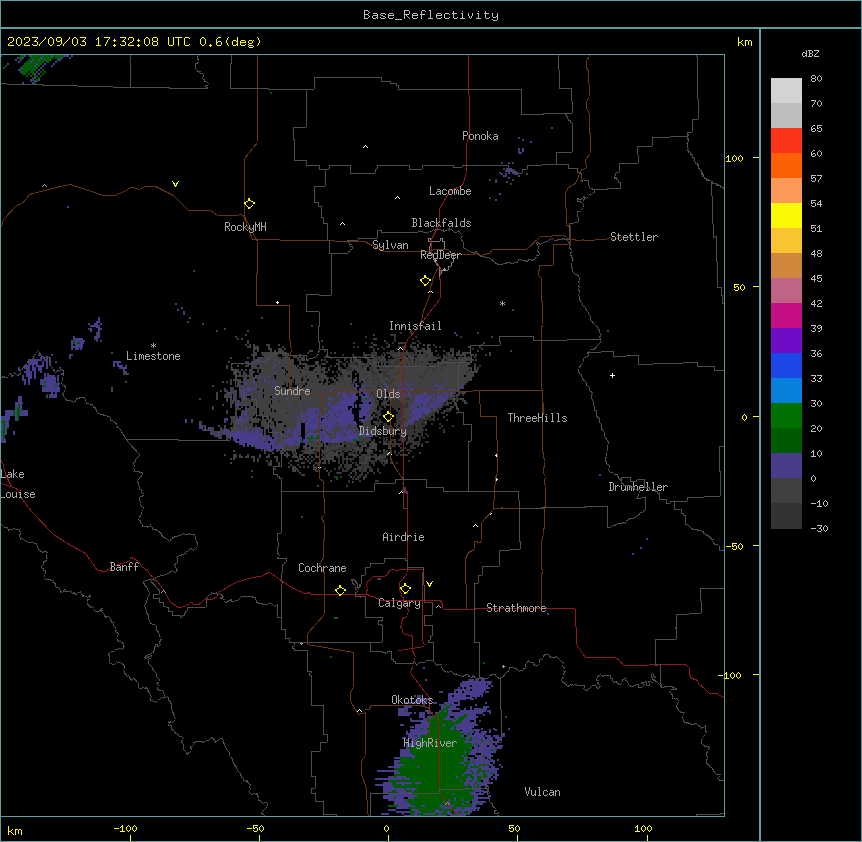The height and width of the screenshot is (842, 862).
Task: Click the RedDeer city label
Action: (x=440, y=255)
